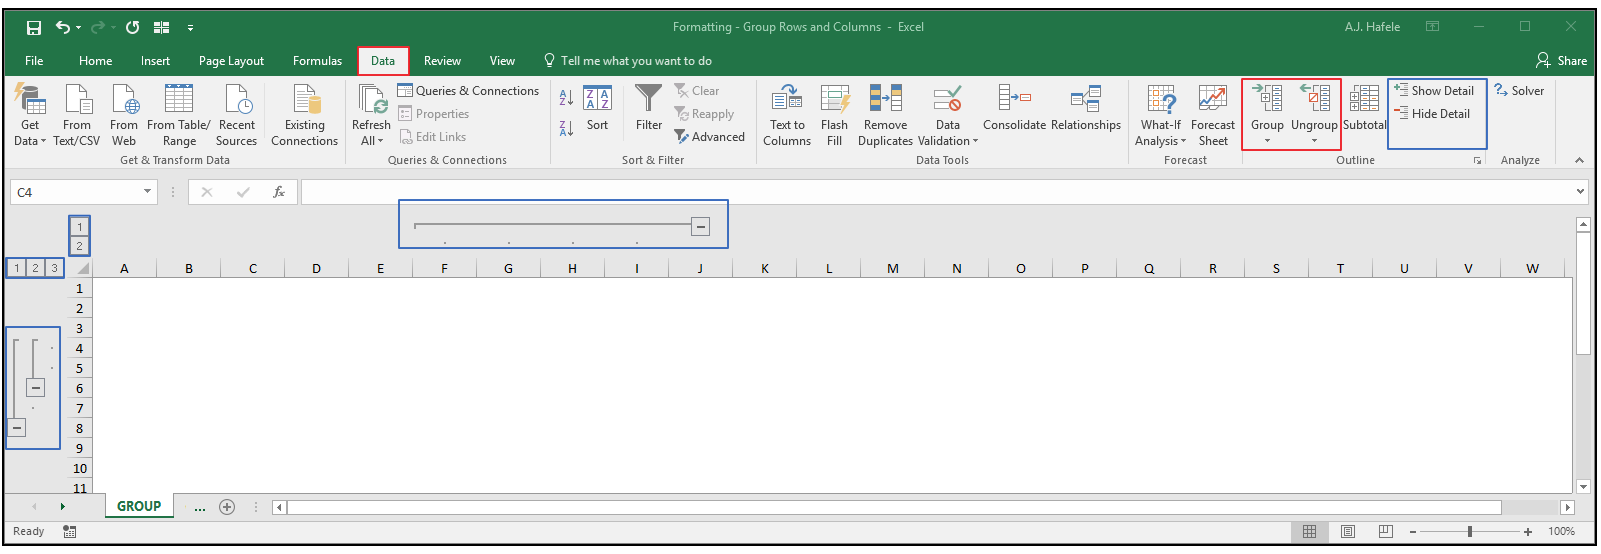The width and height of the screenshot is (1601, 554).
Task: Open Page Layout tab
Action: click(x=231, y=61)
